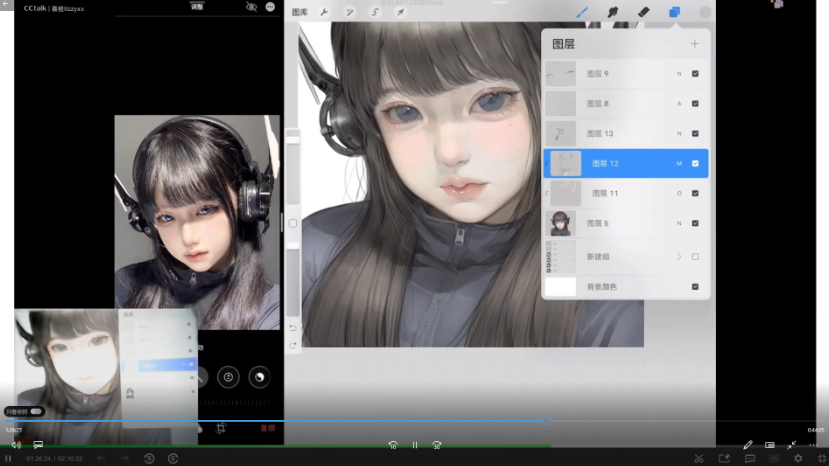Select 背景颜色 white thumbnail
This screenshot has height=466, width=829.
click(560, 287)
